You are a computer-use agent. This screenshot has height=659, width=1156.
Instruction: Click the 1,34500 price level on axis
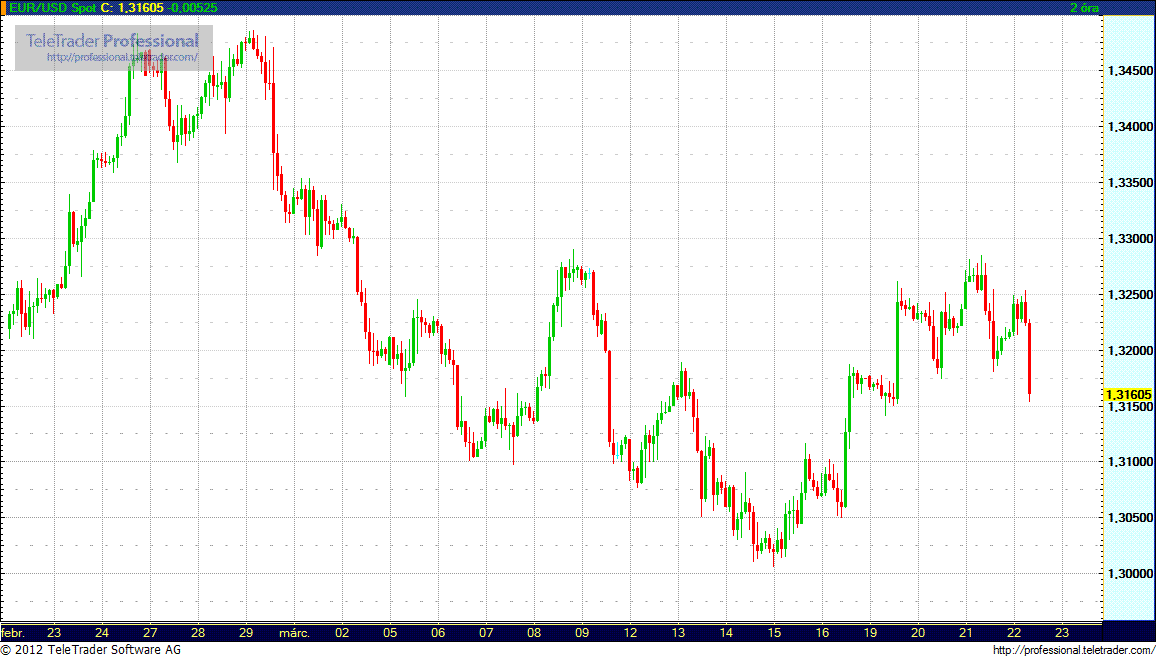[1128, 71]
